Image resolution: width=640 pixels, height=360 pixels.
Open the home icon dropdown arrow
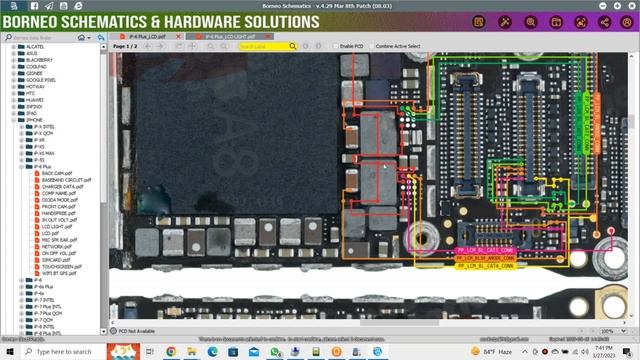click(89, 38)
